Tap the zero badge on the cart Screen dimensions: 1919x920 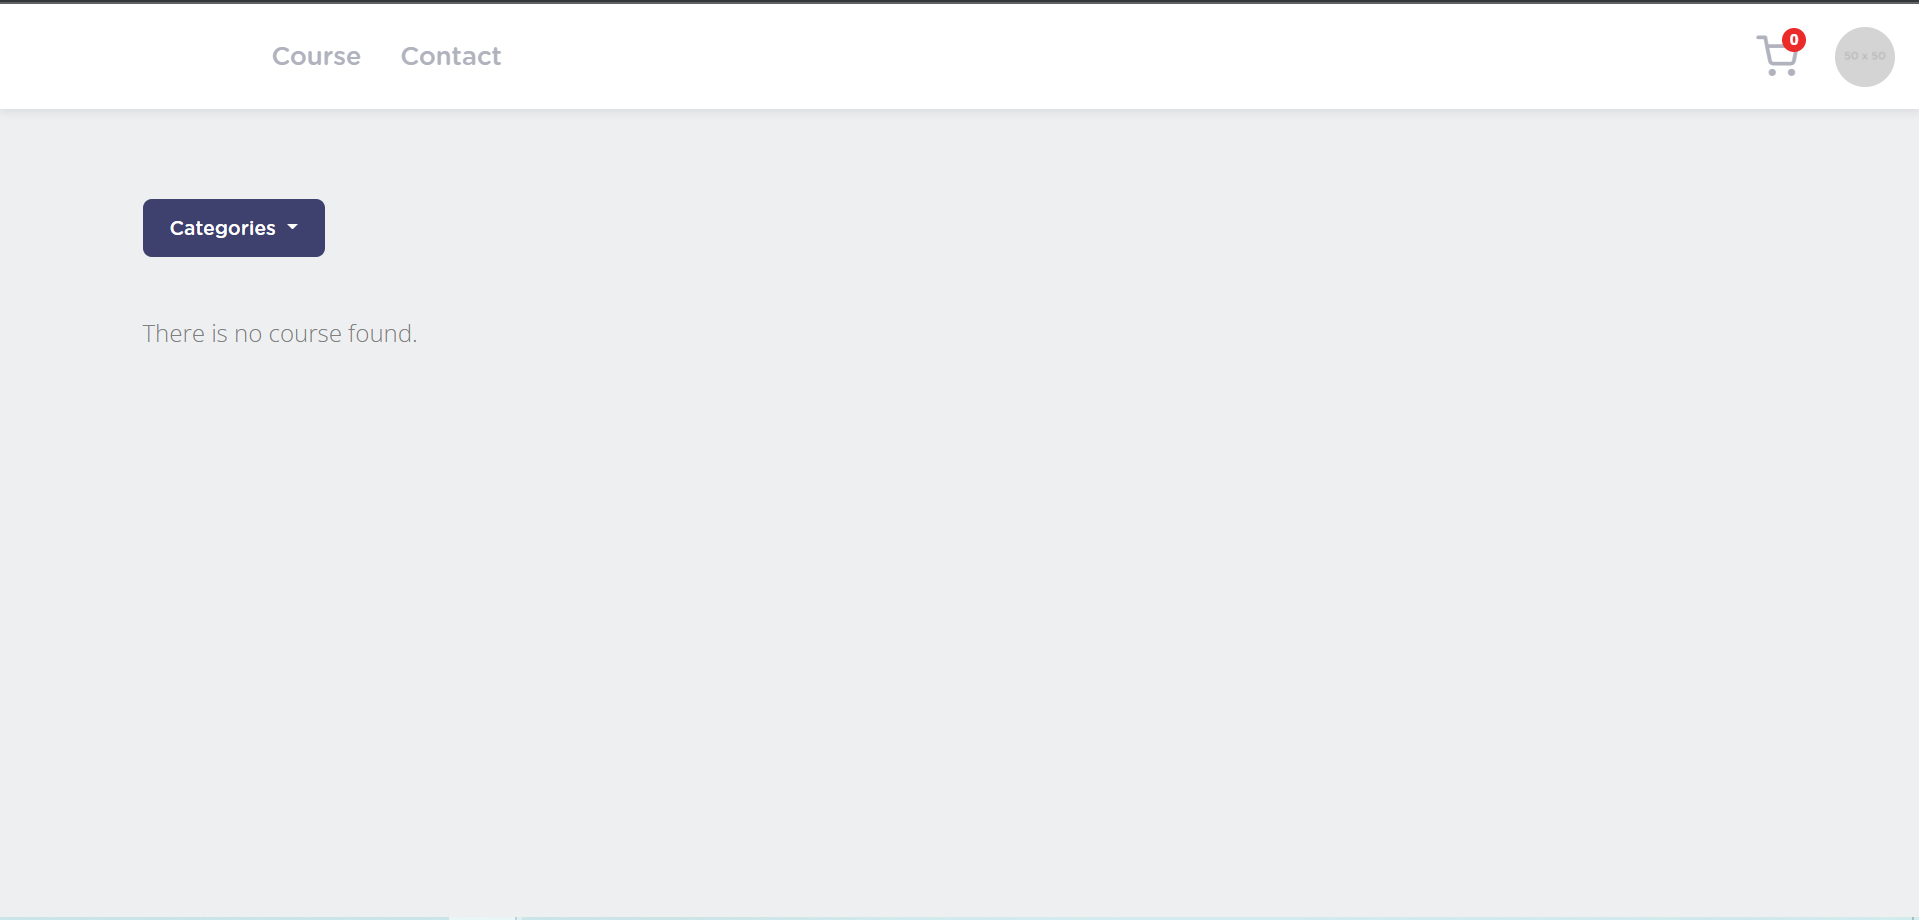pyautogui.click(x=1794, y=40)
